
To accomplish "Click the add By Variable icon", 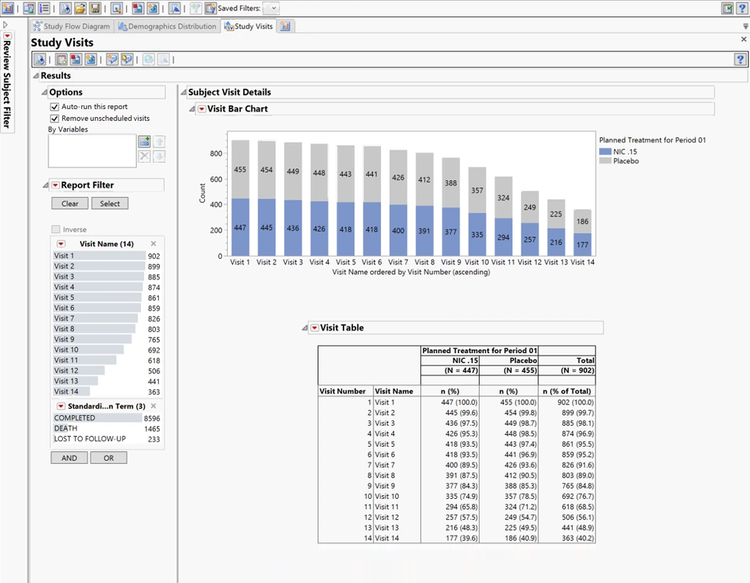I will 145,142.
